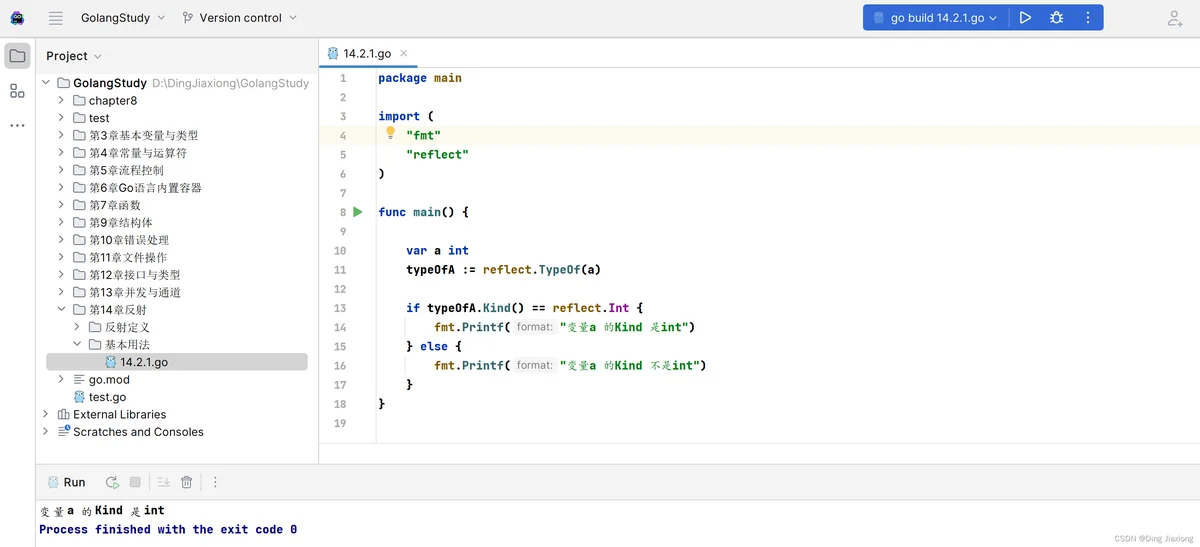Click 'package main' on line 1
Image resolution: width=1200 pixels, height=547 pixels.
click(x=420, y=78)
